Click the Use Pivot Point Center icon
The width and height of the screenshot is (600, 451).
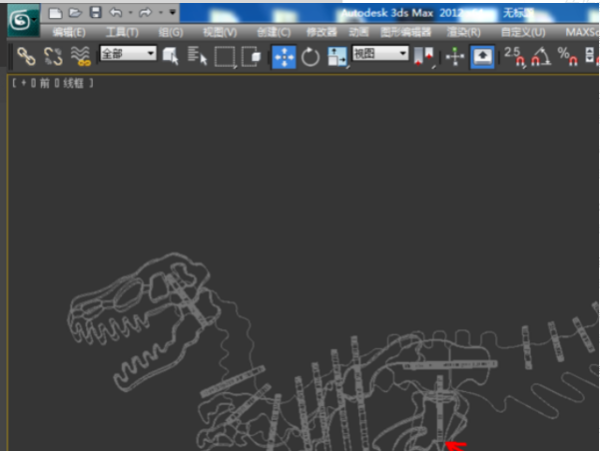coord(424,57)
